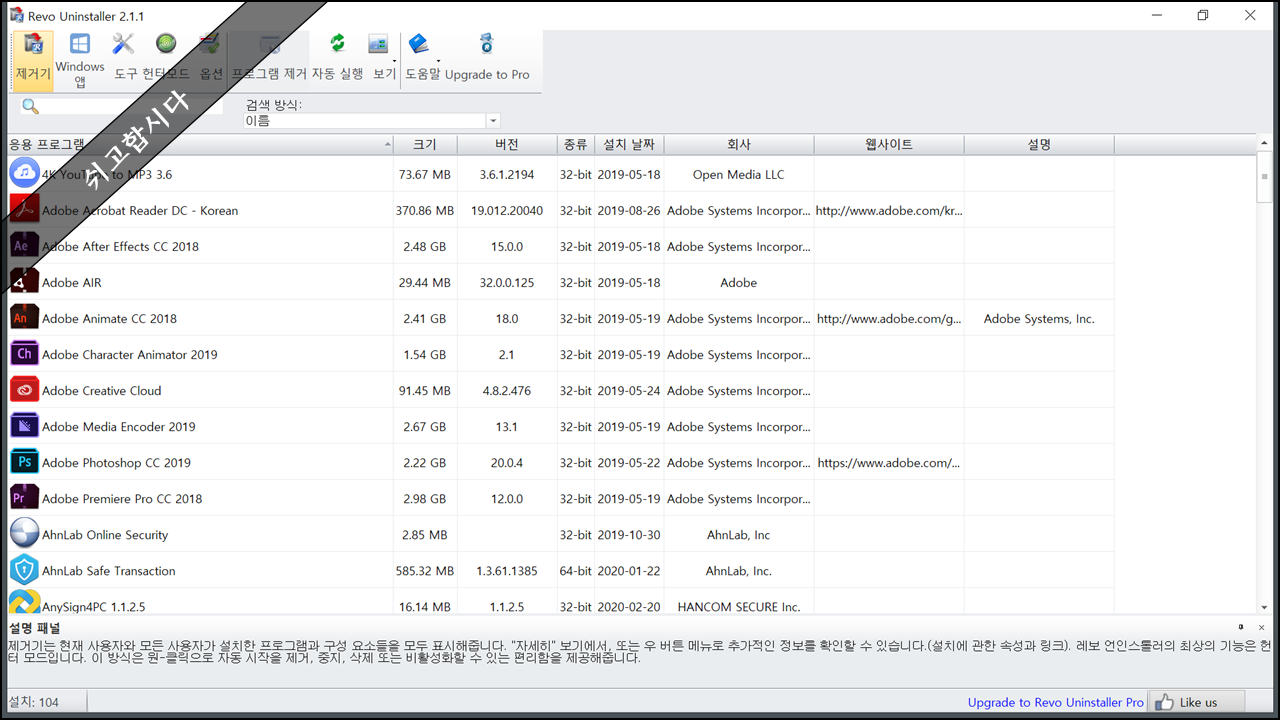Expand the 도움말 dropdown arrow
Viewport: 1280px width, 720px height.
coord(437,60)
